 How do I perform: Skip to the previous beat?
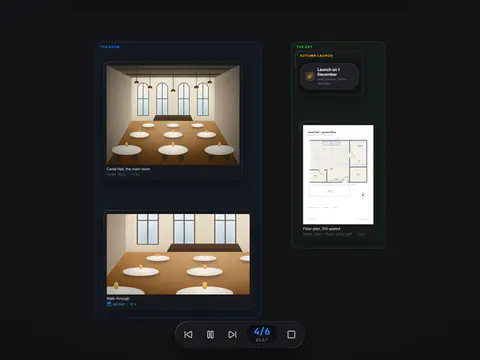point(188,334)
